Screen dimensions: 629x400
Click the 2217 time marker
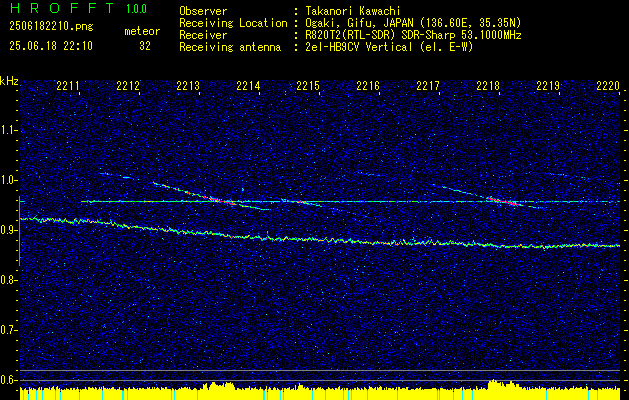[428, 85]
